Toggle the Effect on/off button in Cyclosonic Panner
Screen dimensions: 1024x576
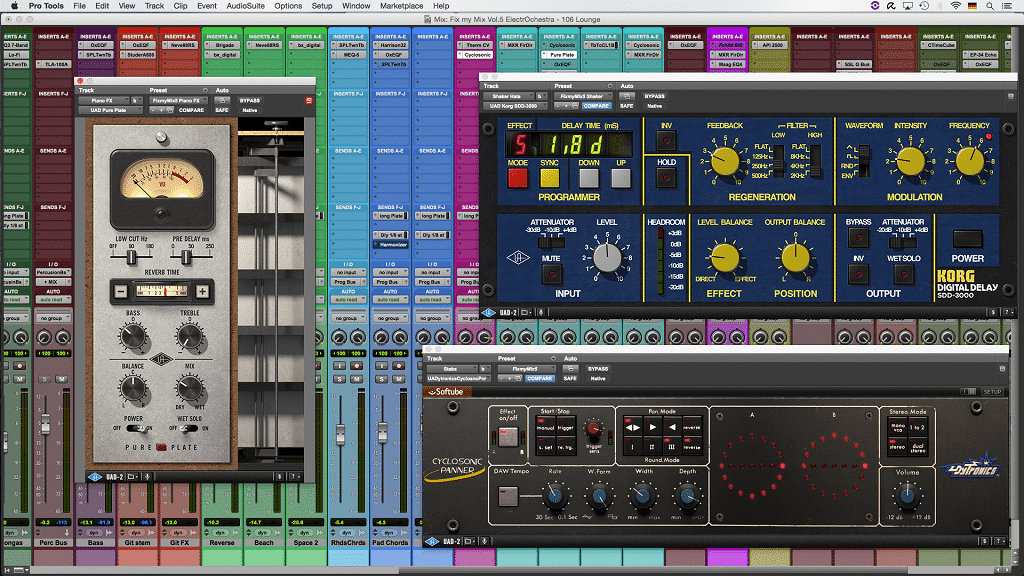pos(508,436)
